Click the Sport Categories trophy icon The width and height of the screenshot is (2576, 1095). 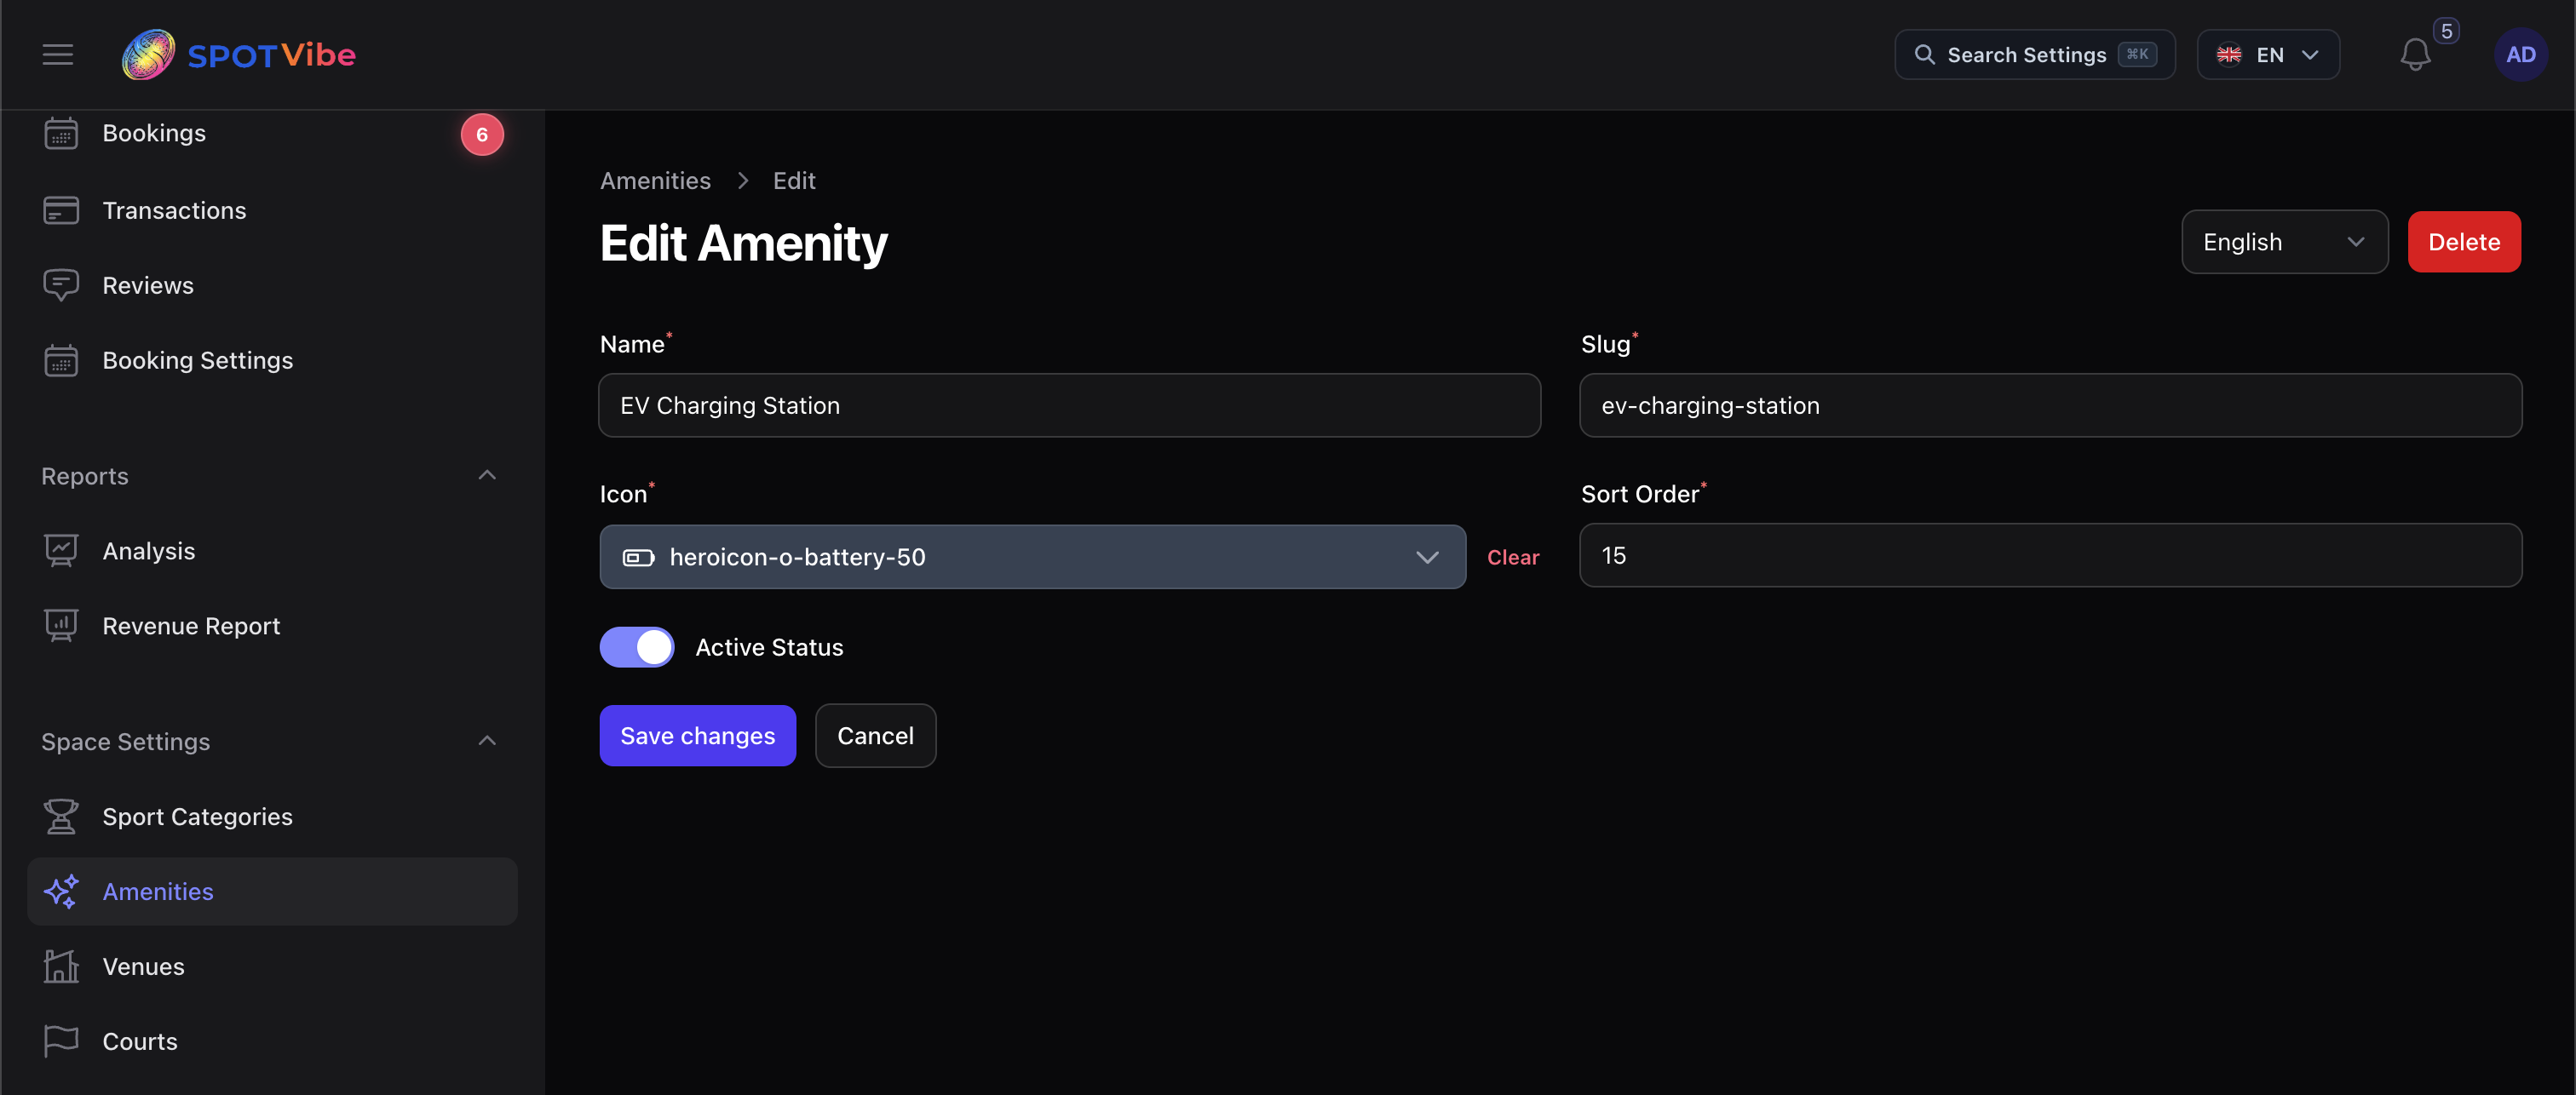(x=61, y=816)
